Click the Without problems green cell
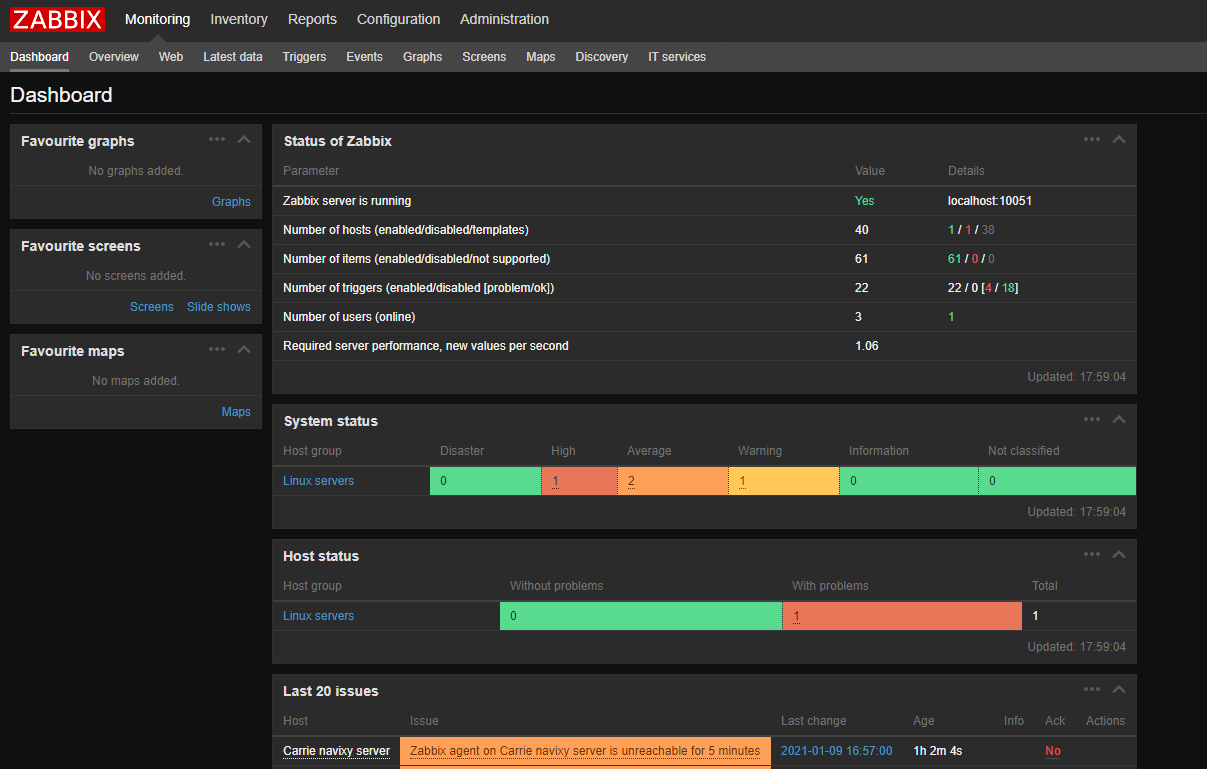This screenshot has height=769, width=1207. 641,616
